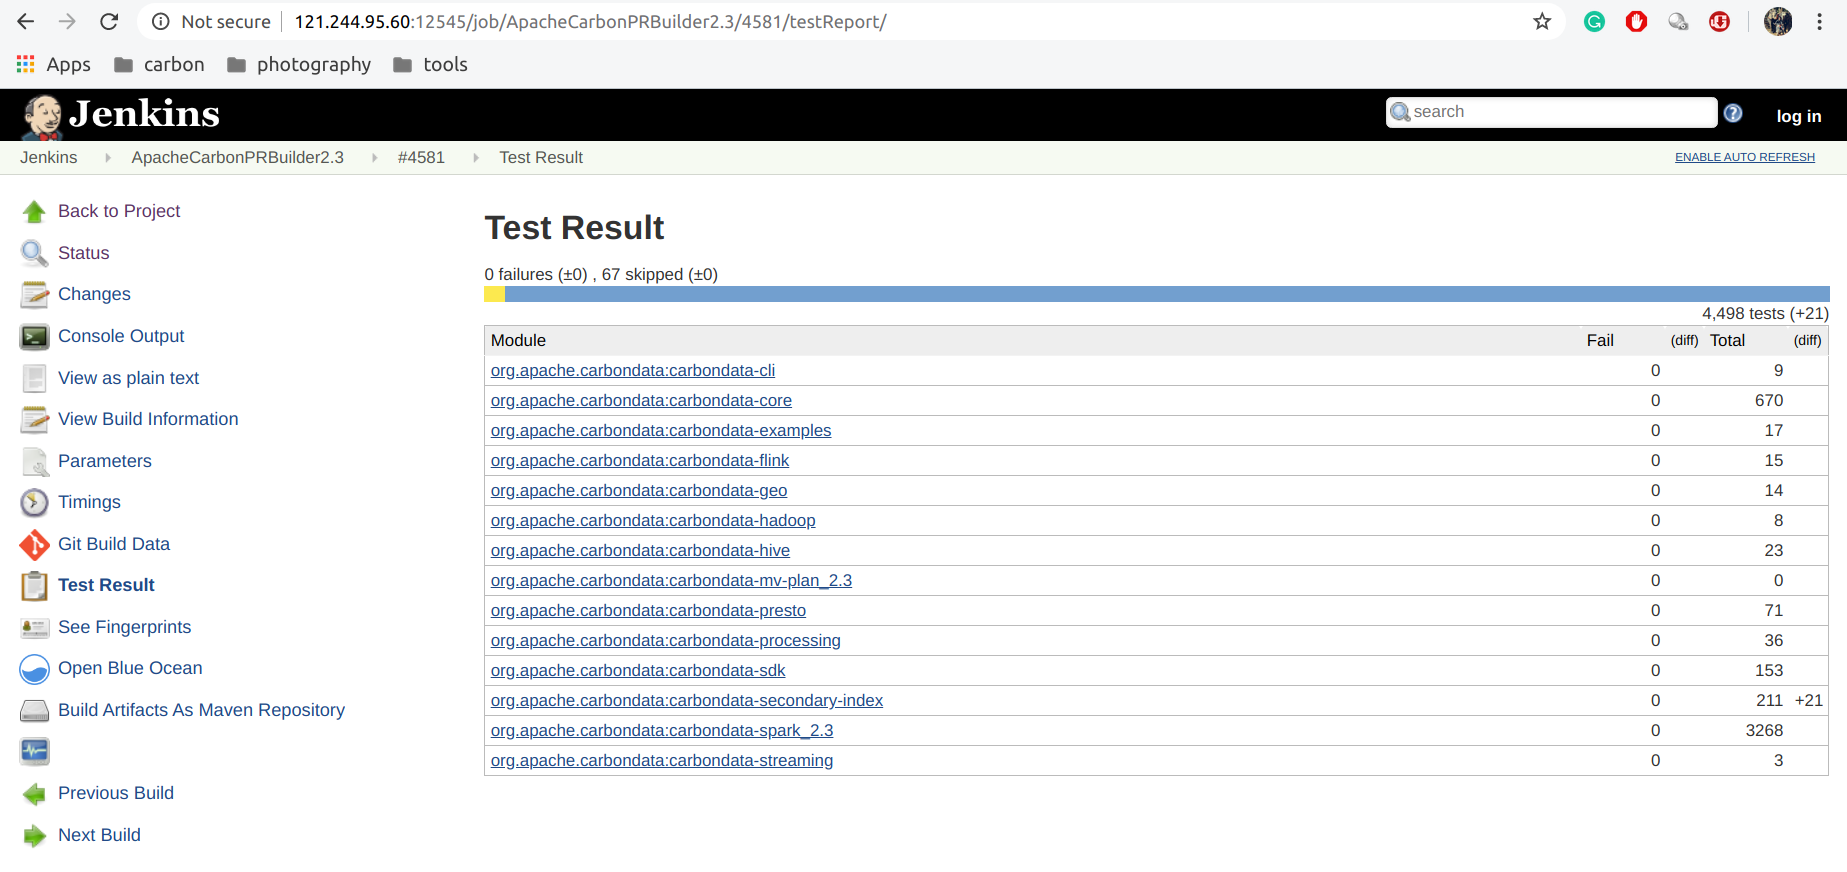Click the See Fingerprints icon
The image size is (1847, 872).
[35, 628]
